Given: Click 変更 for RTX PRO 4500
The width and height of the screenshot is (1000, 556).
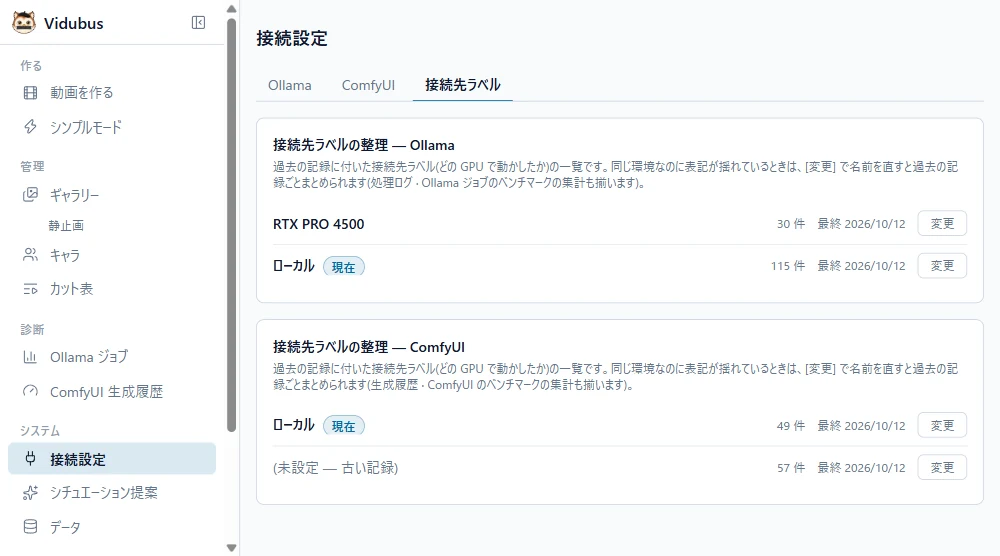Looking at the screenshot, I should (942, 224).
